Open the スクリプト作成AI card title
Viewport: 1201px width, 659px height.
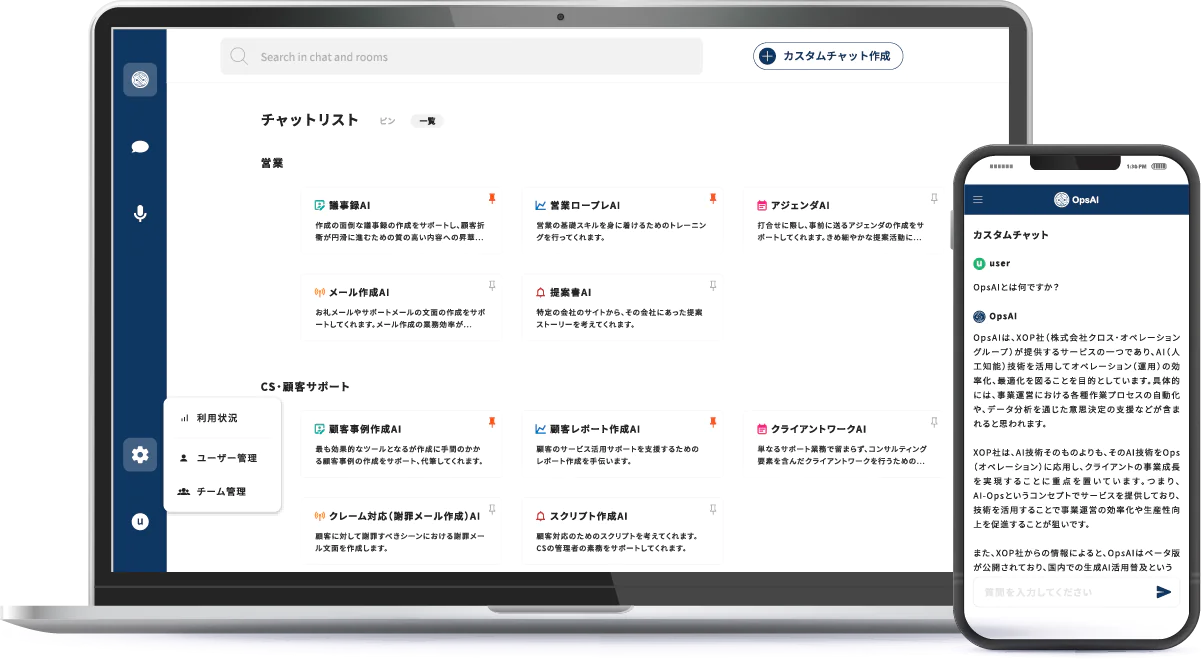(x=589, y=516)
